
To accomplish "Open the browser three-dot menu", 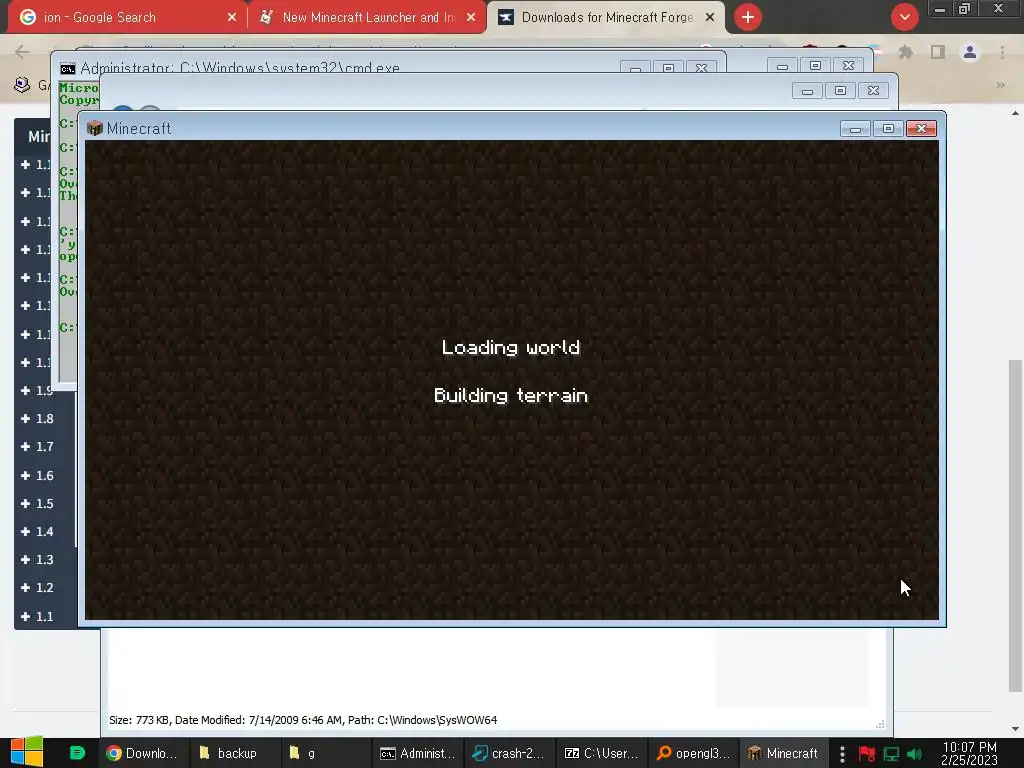I will click(x=1002, y=52).
